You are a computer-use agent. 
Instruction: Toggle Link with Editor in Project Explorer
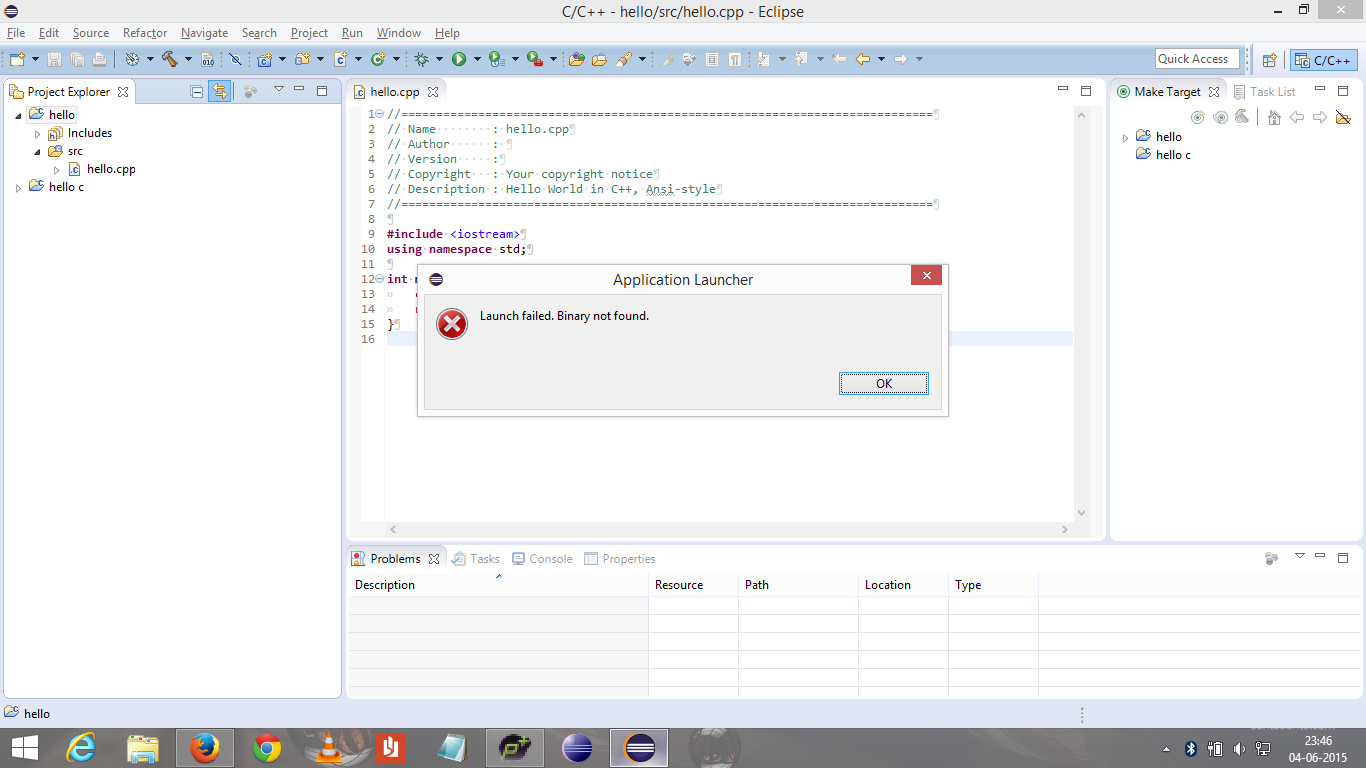point(220,91)
